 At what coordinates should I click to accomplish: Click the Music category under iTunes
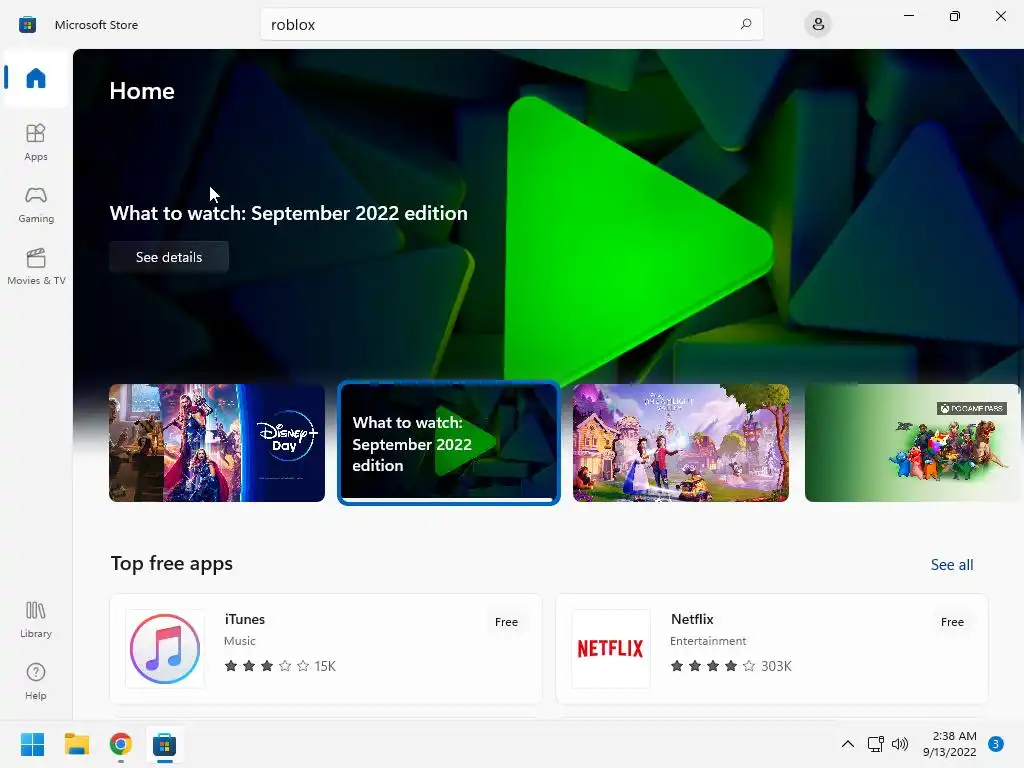coord(240,641)
